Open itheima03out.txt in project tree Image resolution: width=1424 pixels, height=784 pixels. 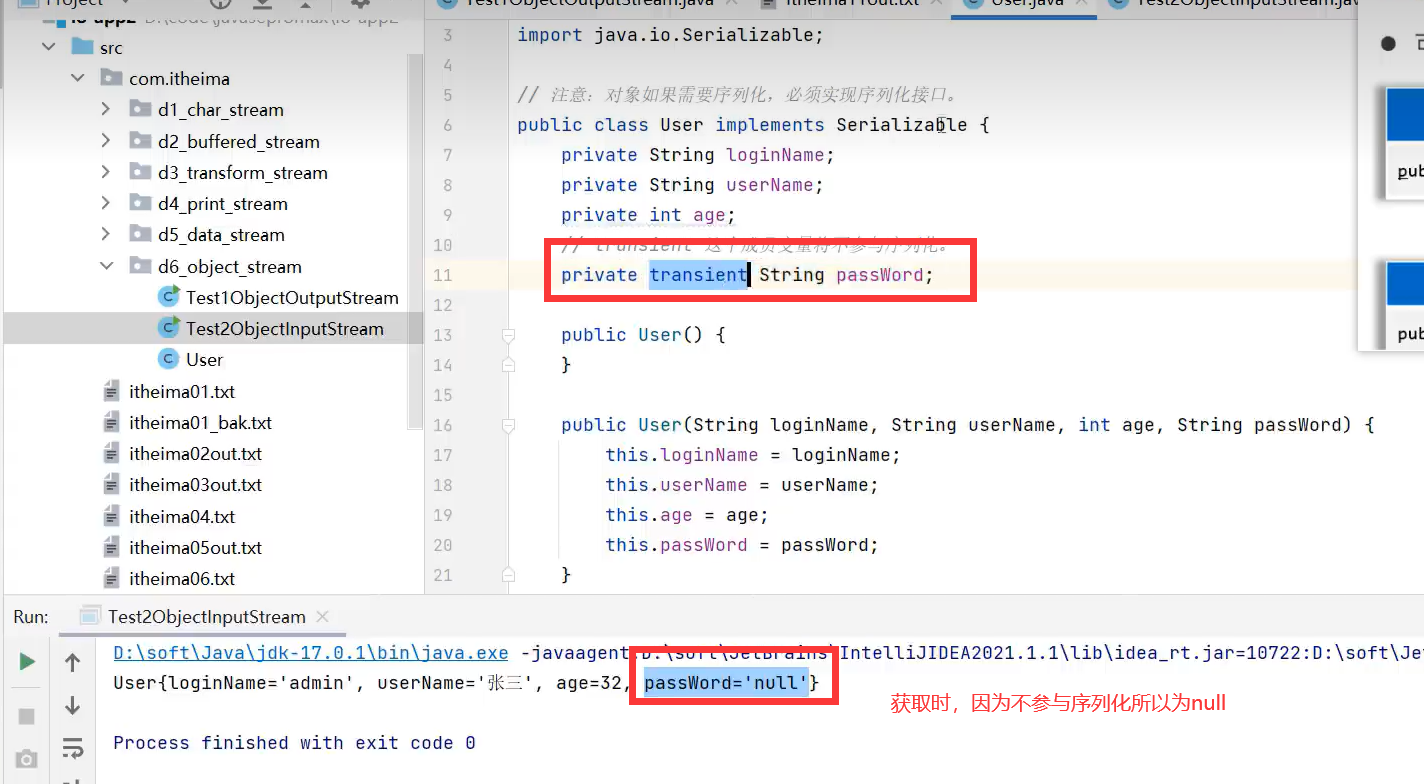pos(195,484)
